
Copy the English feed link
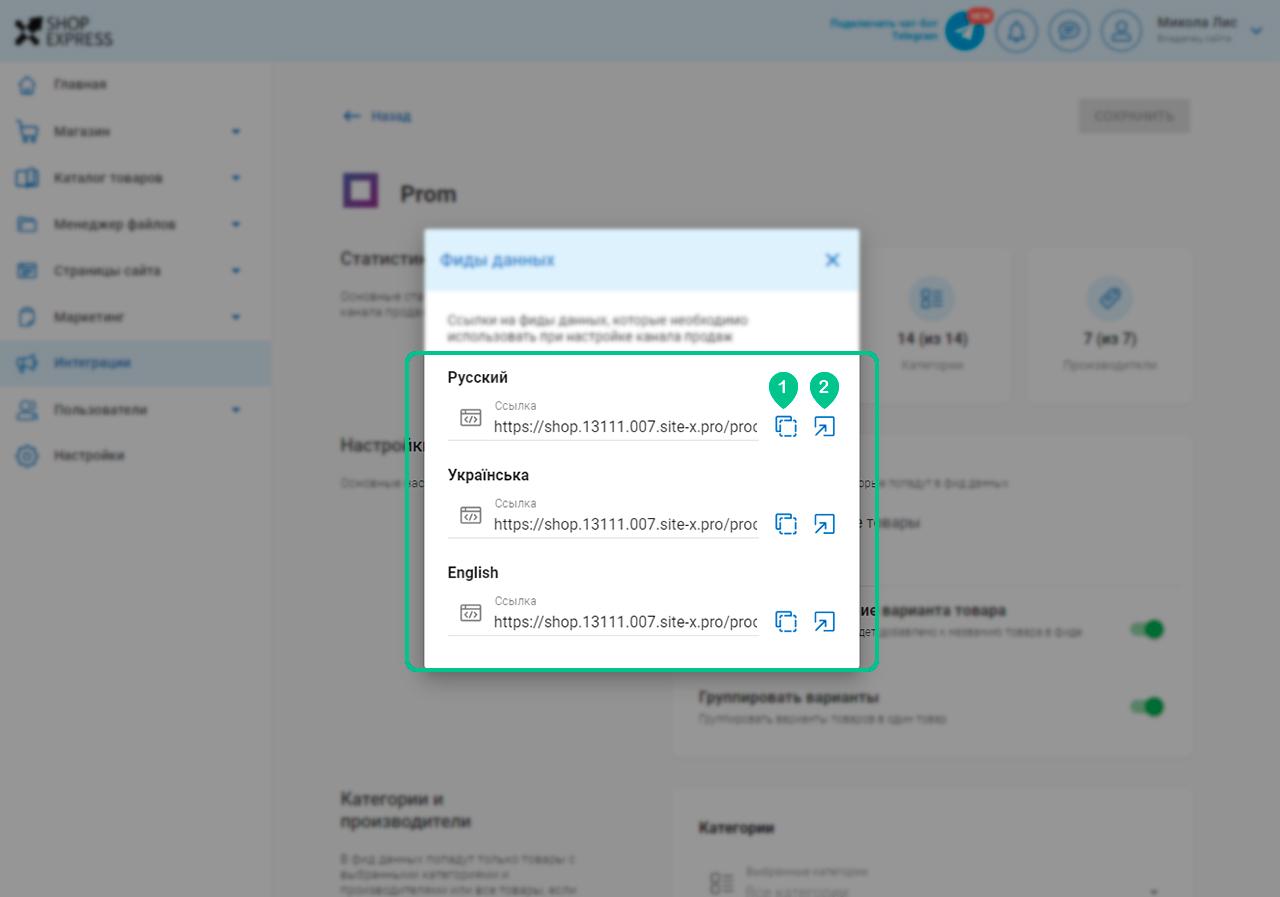[x=786, y=621]
